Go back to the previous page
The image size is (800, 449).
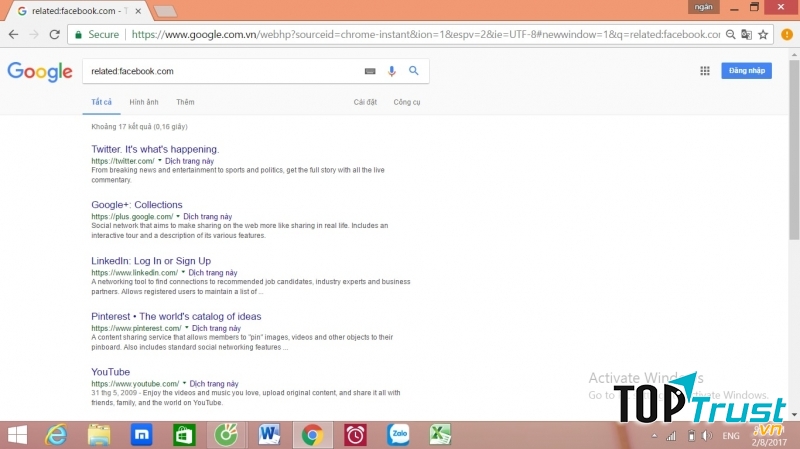click(x=13, y=34)
